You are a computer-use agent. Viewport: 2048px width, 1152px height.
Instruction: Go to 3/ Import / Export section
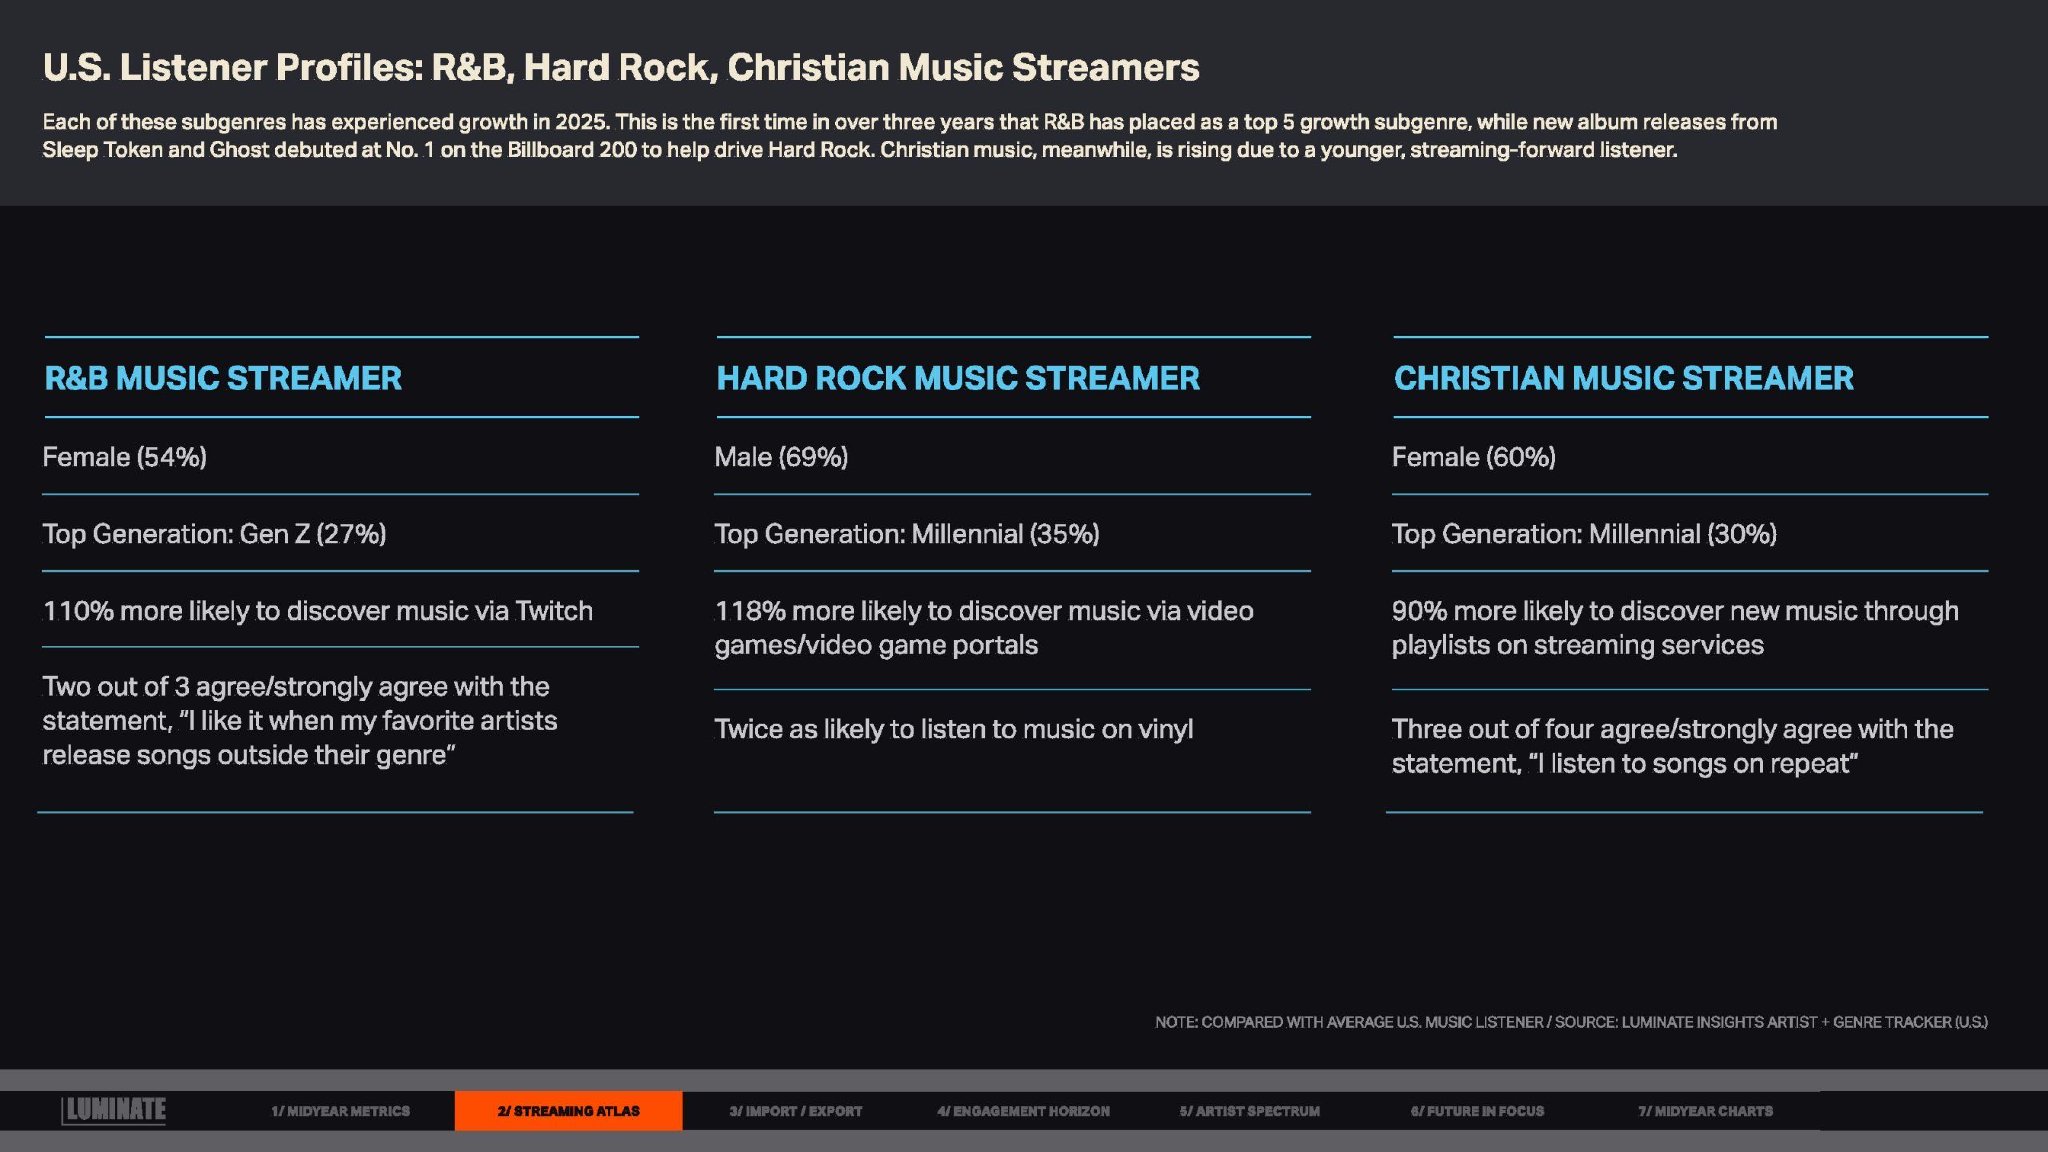795,1111
